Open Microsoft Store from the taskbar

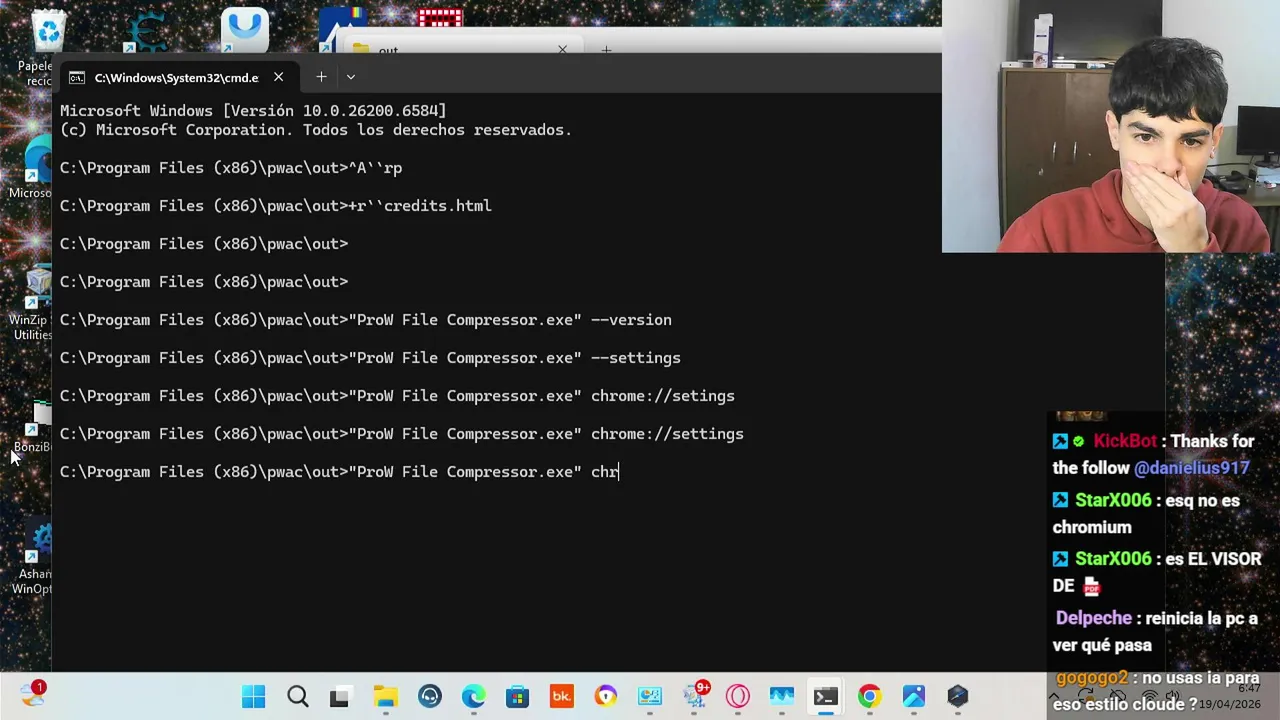(x=517, y=697)
